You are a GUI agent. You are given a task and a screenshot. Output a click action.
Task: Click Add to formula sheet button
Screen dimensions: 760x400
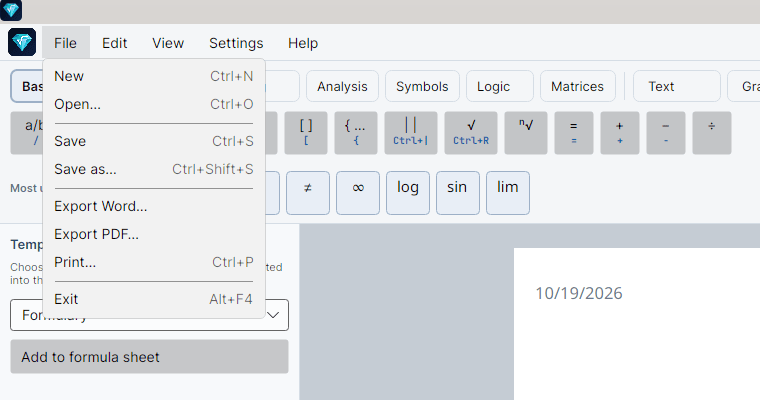pyautogui.click(x=149, y=357)
